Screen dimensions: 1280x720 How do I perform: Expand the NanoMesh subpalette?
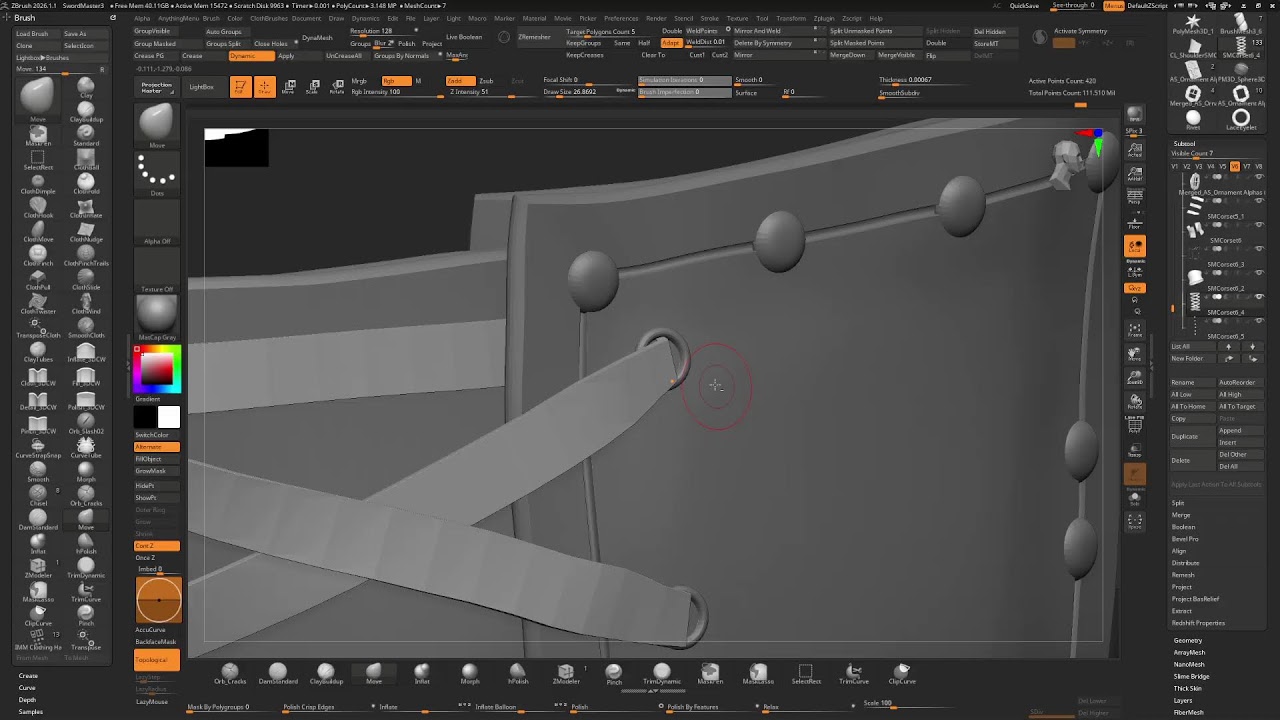coord(1189,664)
